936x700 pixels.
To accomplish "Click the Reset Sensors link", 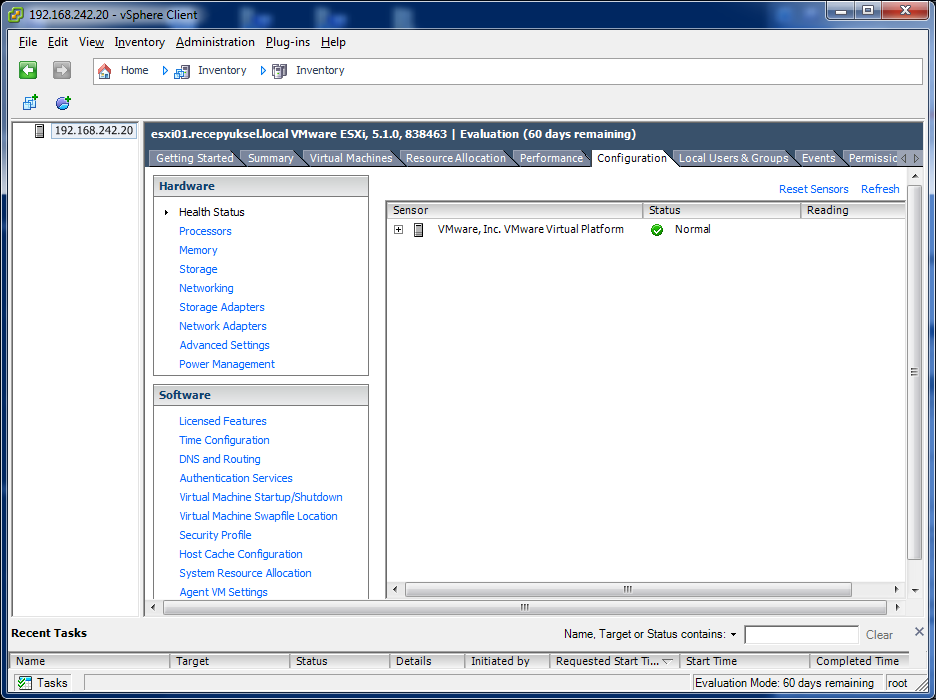I will click(814, 189).
